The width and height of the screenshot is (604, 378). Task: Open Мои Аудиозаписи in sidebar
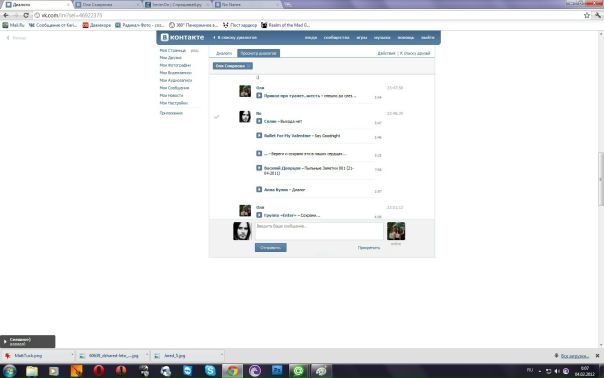tap(176, 80)
